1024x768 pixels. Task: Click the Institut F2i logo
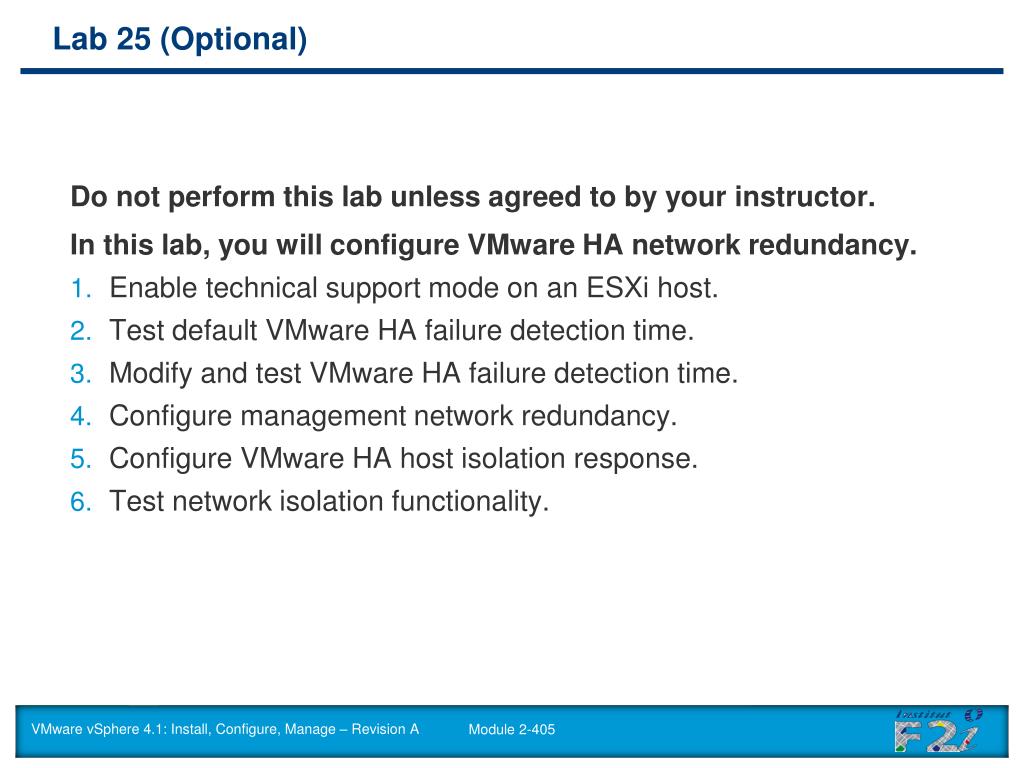938,730
